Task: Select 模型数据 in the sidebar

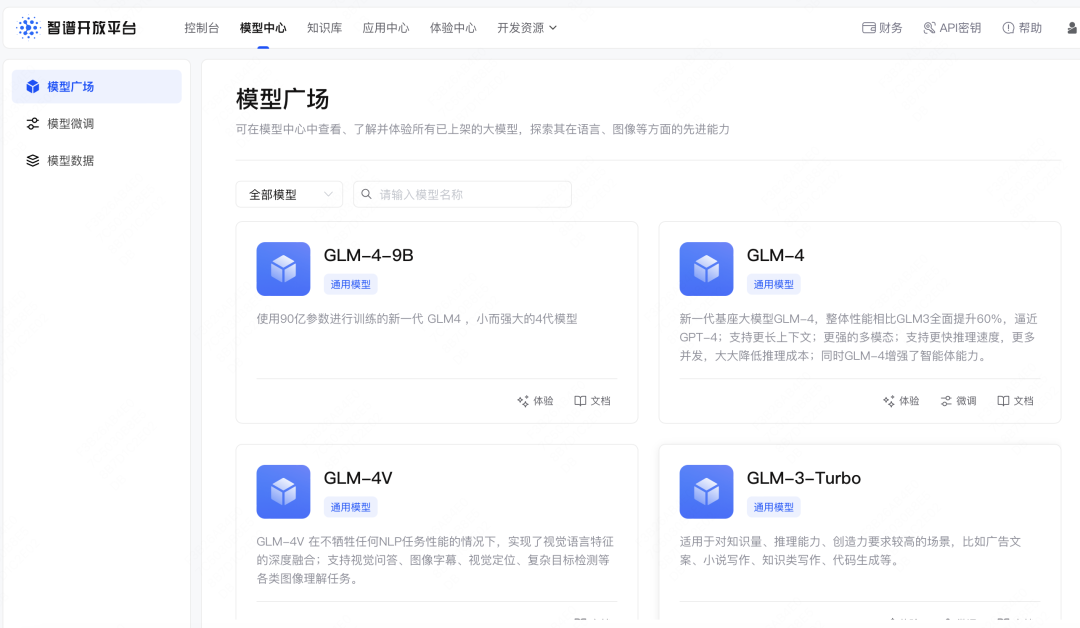Action: 70,161
